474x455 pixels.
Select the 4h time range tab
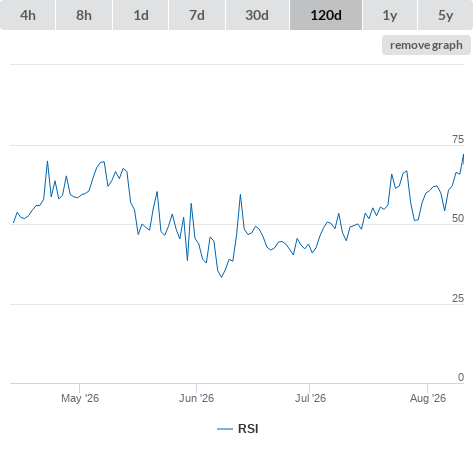(x=28, y=15)
